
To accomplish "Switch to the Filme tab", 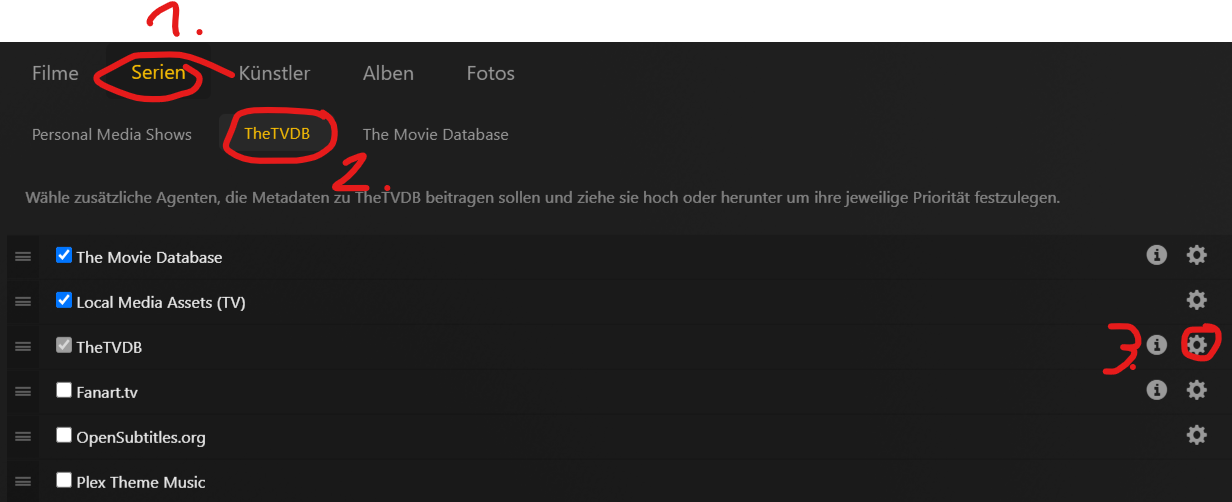I will 55,73.
